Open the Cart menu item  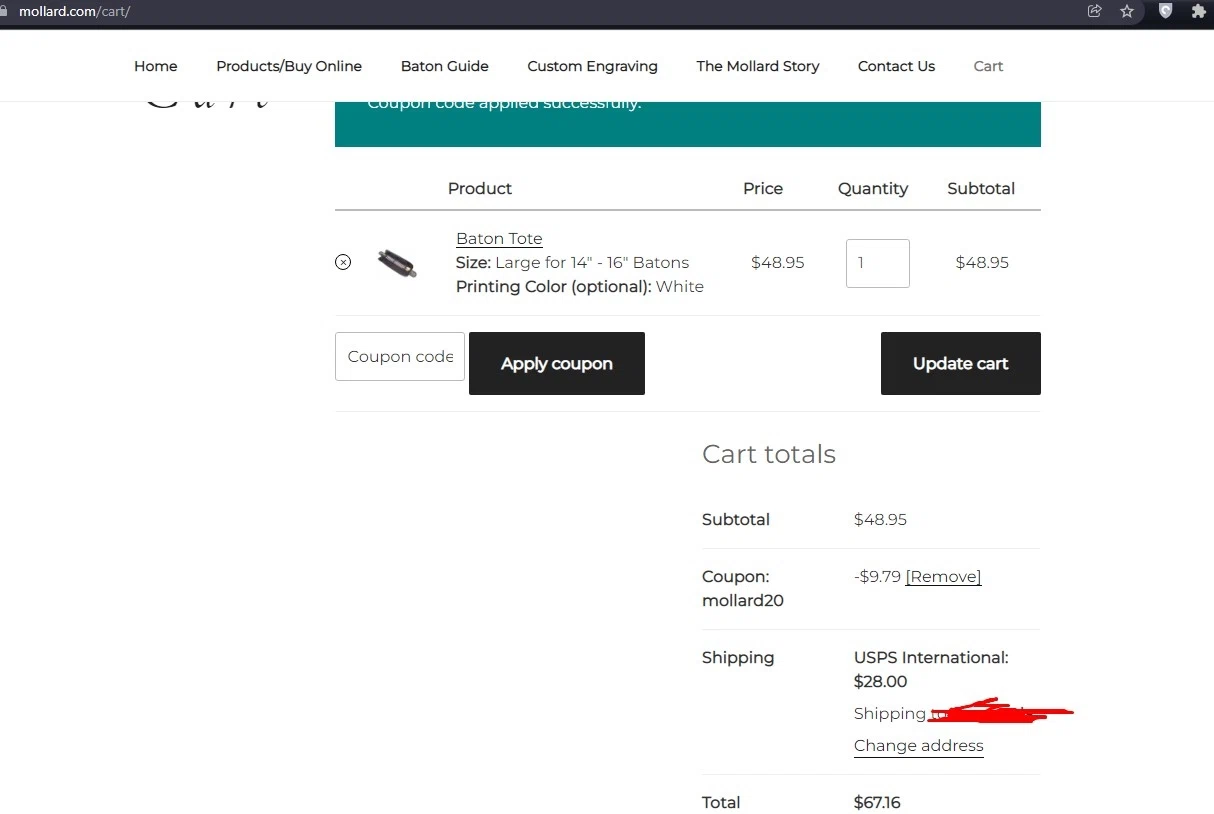click(x=988, y=66)
